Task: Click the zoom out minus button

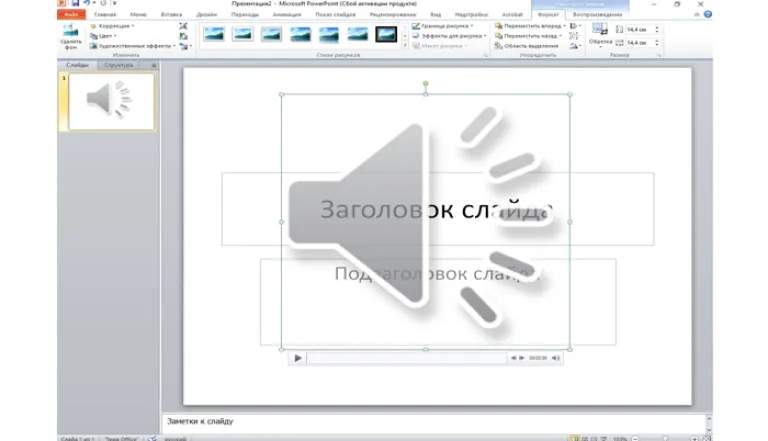Action: tap(635, 439)
